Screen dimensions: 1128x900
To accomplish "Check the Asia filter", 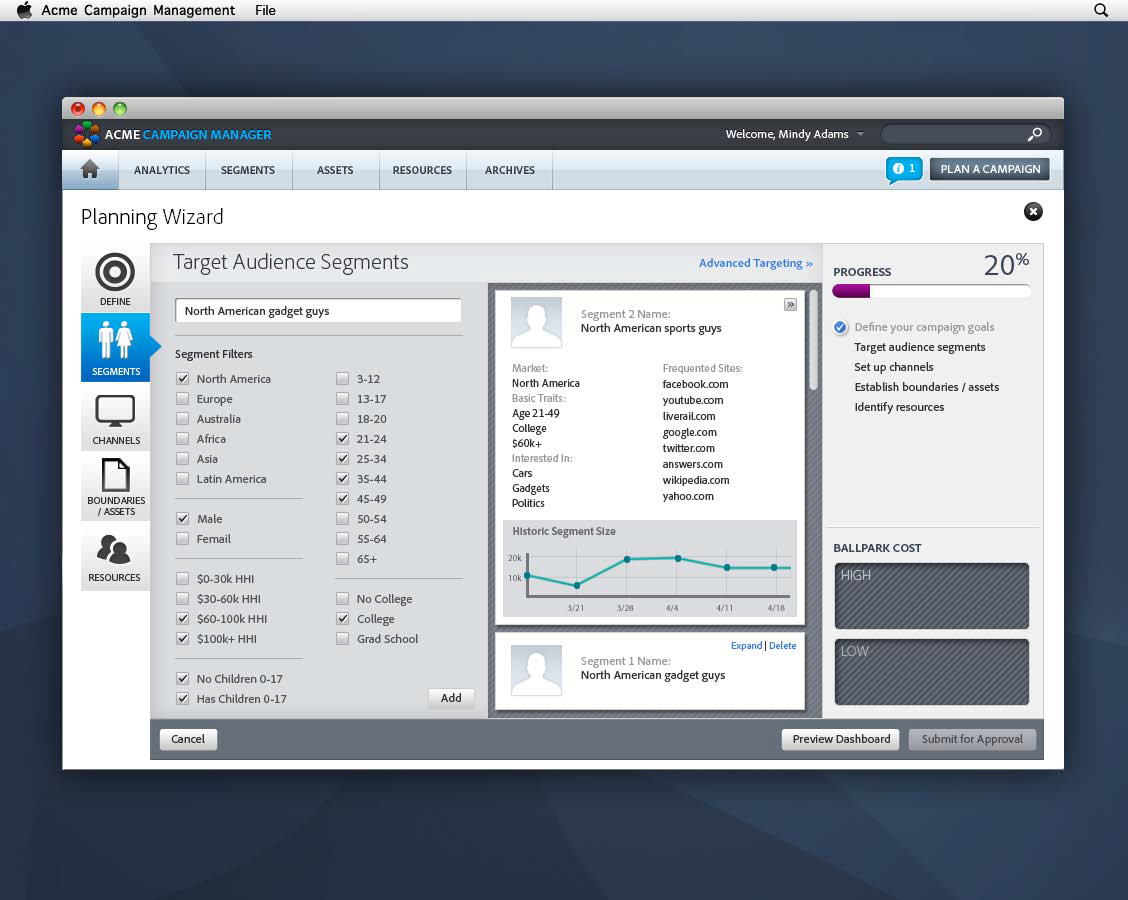I will [183, 459].
